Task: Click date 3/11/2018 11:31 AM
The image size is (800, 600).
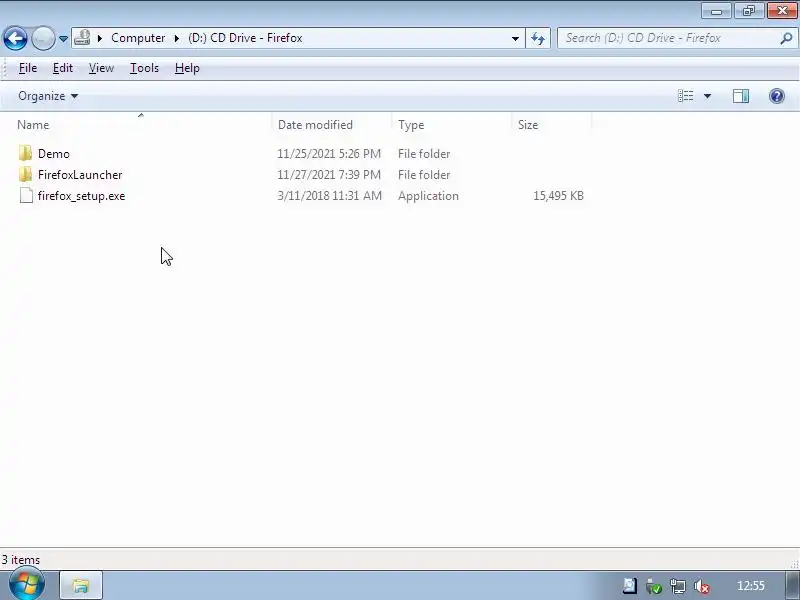Action: (x=330, y=196)
